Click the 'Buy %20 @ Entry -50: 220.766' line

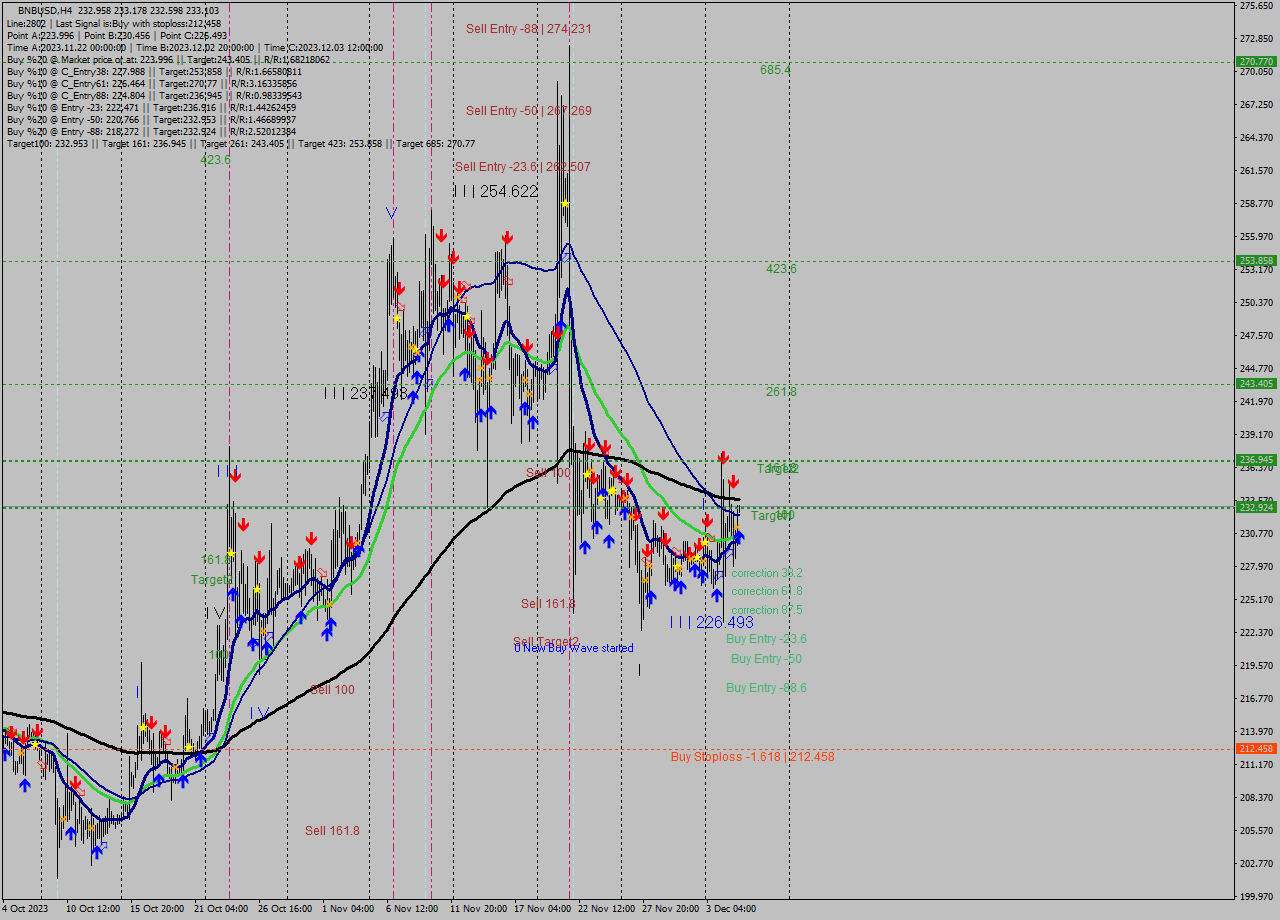tap(151, 119)
